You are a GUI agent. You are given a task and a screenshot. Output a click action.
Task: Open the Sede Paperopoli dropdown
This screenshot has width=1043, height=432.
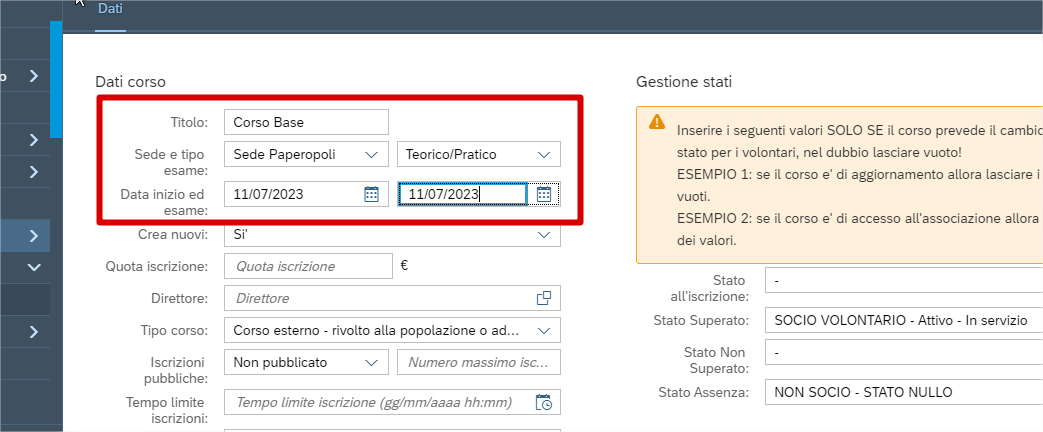[371, 154]
